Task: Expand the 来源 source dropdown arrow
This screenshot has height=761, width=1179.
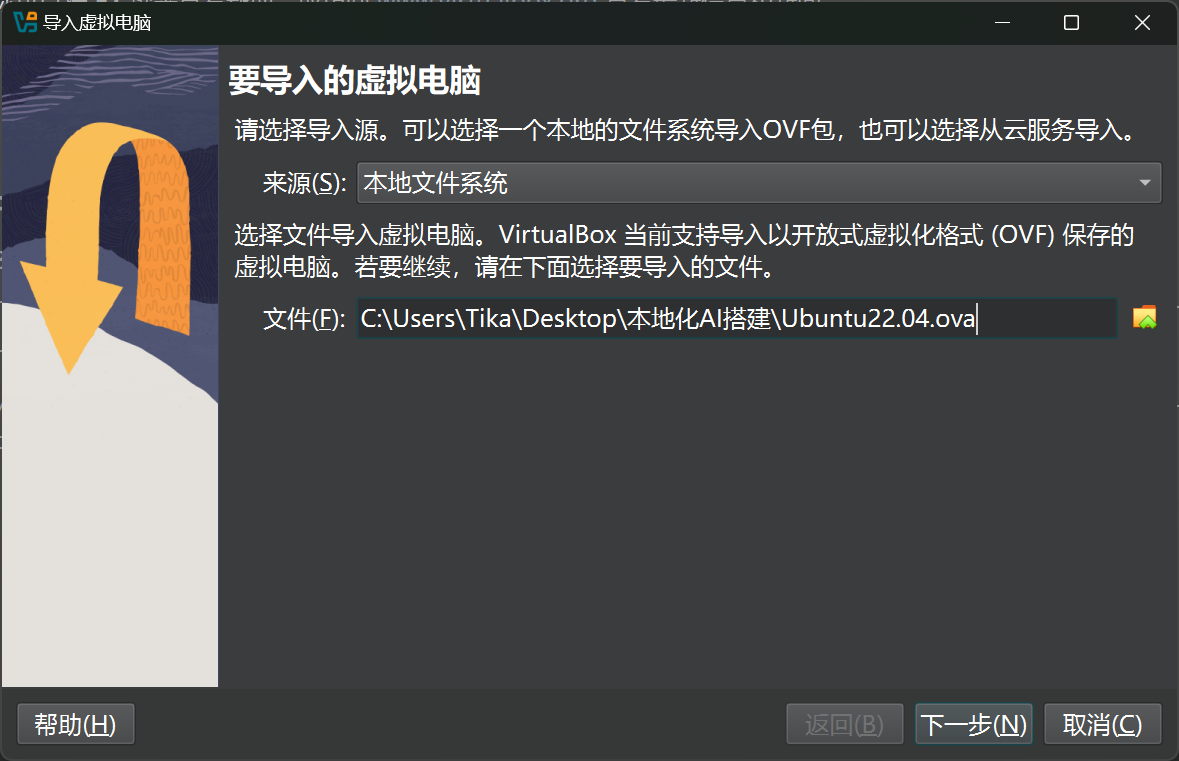Action: (x=1144, y=183)
